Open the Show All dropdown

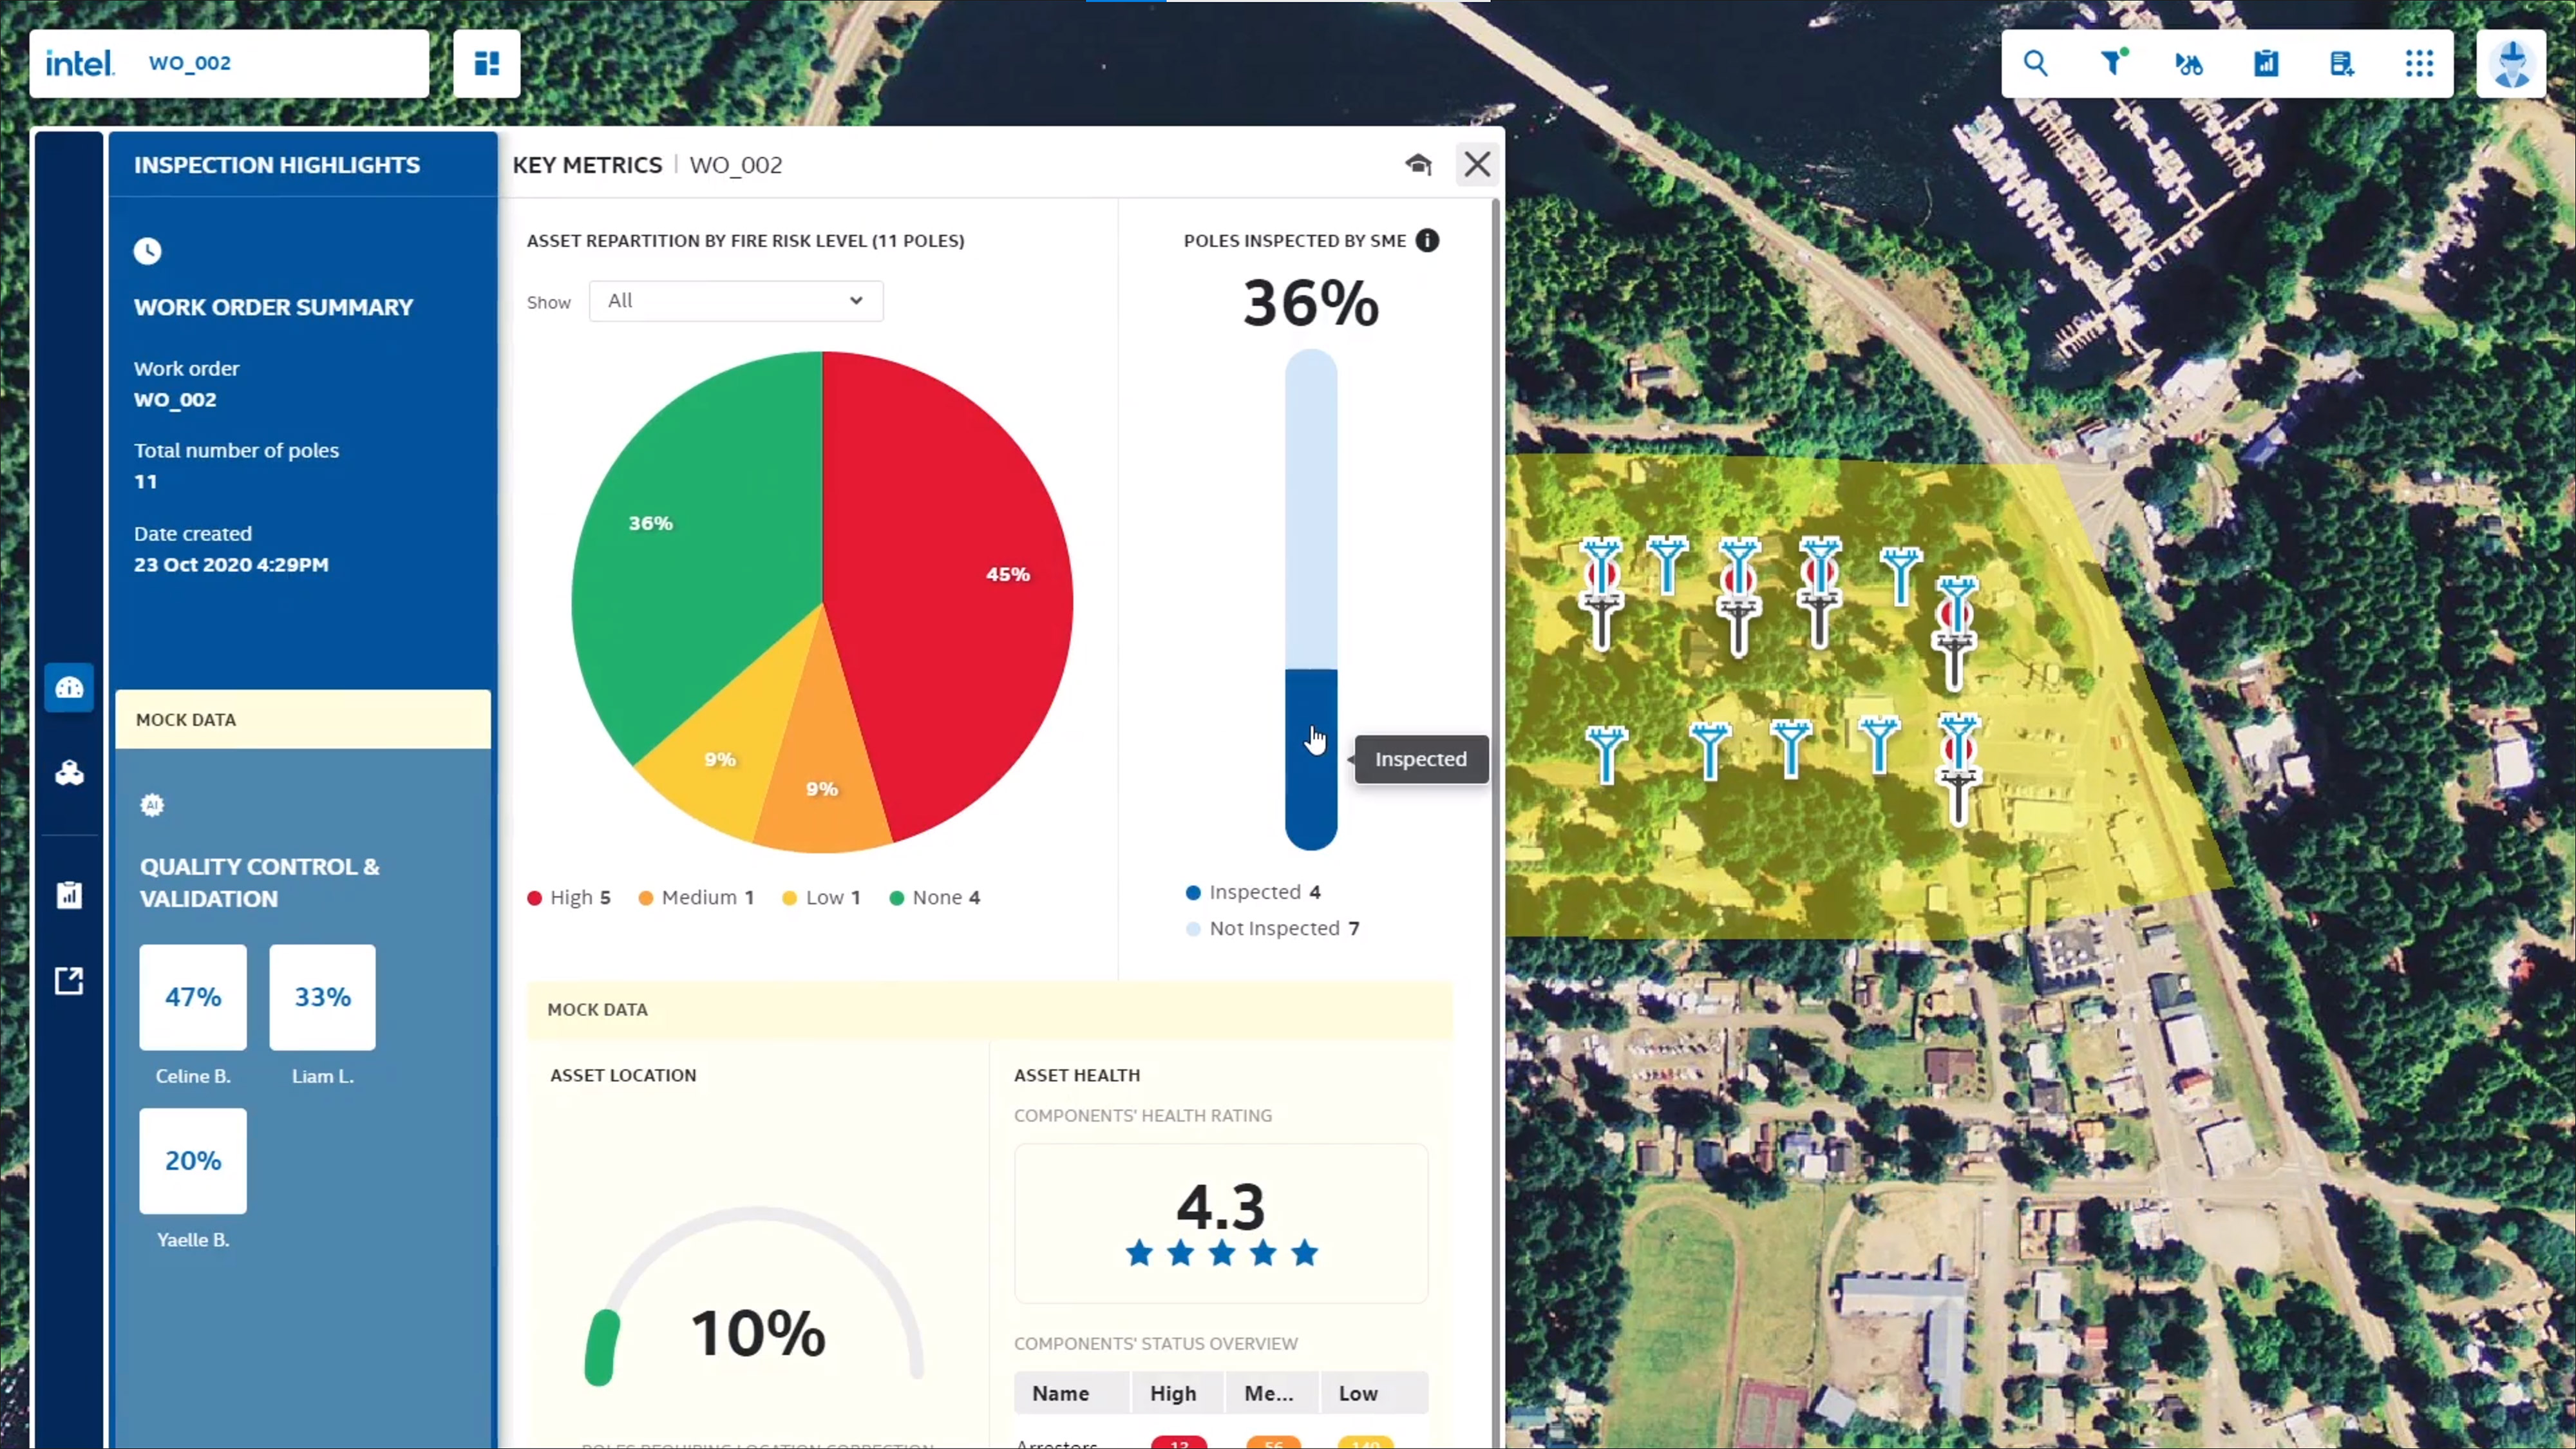pyautogui.click(x=735, y=300)
